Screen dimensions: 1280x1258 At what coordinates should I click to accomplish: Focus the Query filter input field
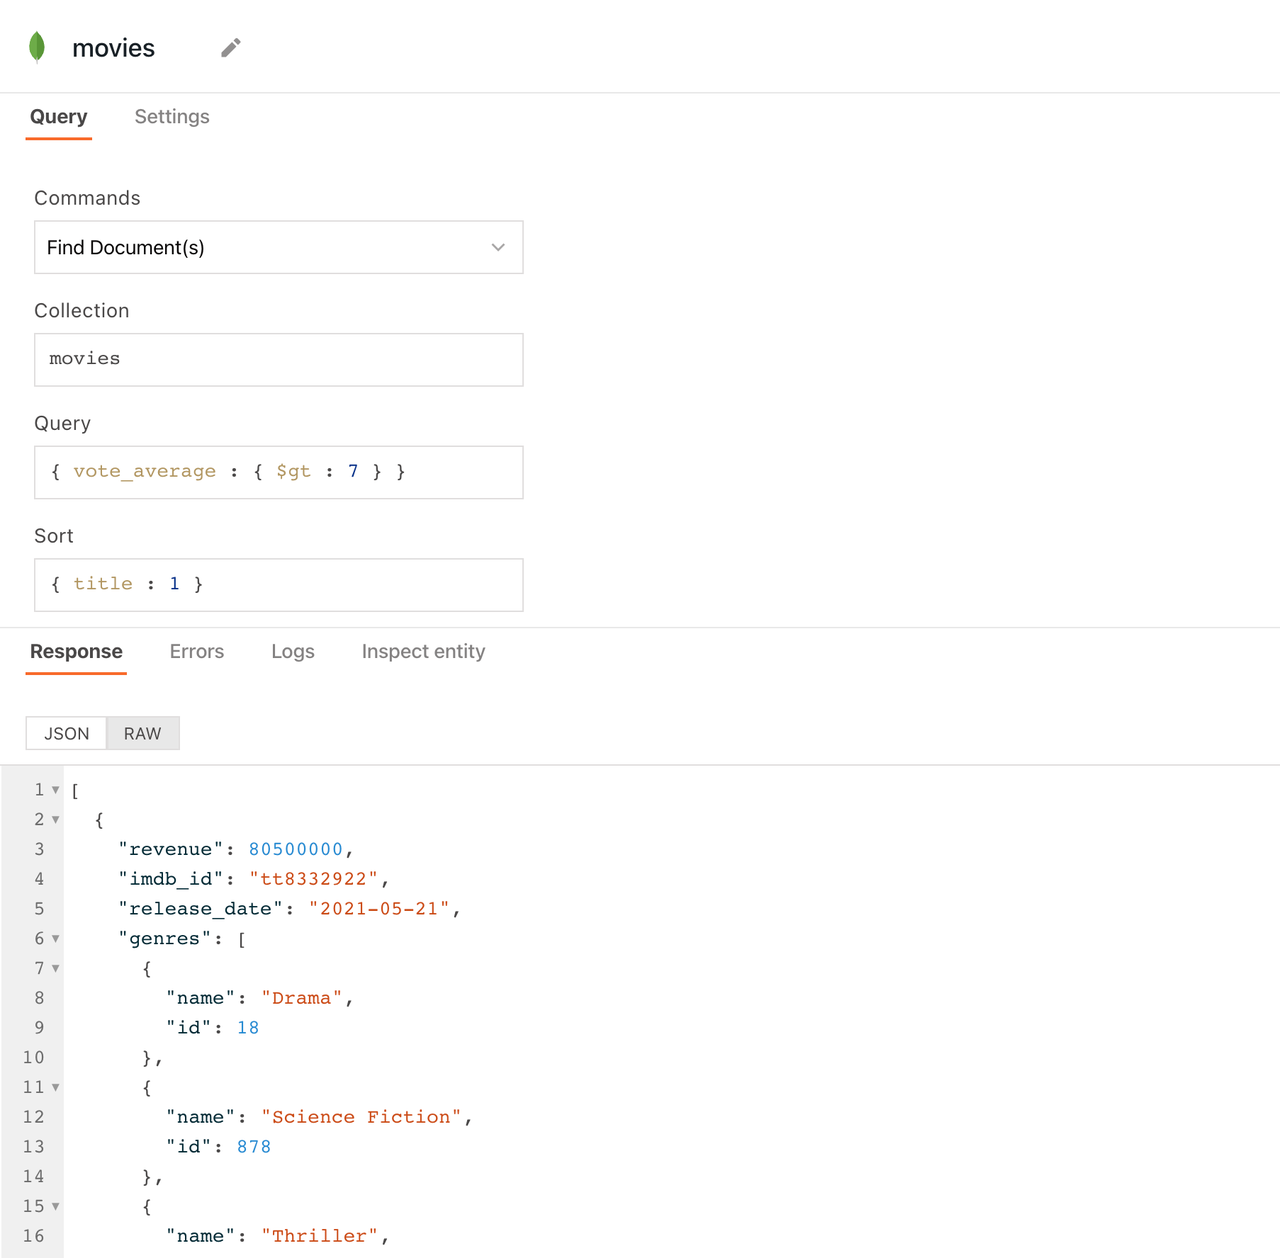[278, 472]
